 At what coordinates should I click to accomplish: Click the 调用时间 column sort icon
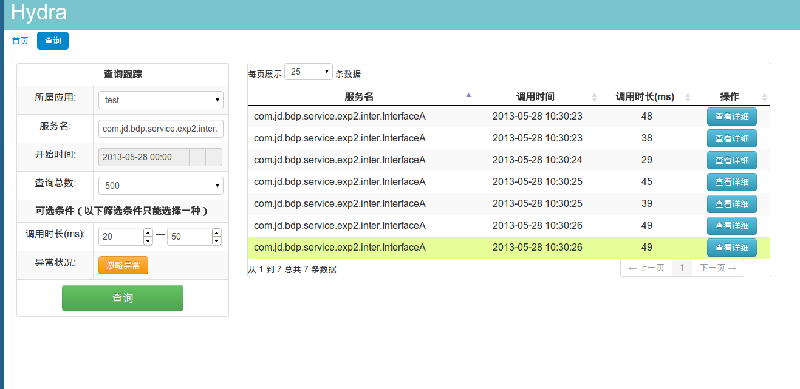click(x=594, y=97)
